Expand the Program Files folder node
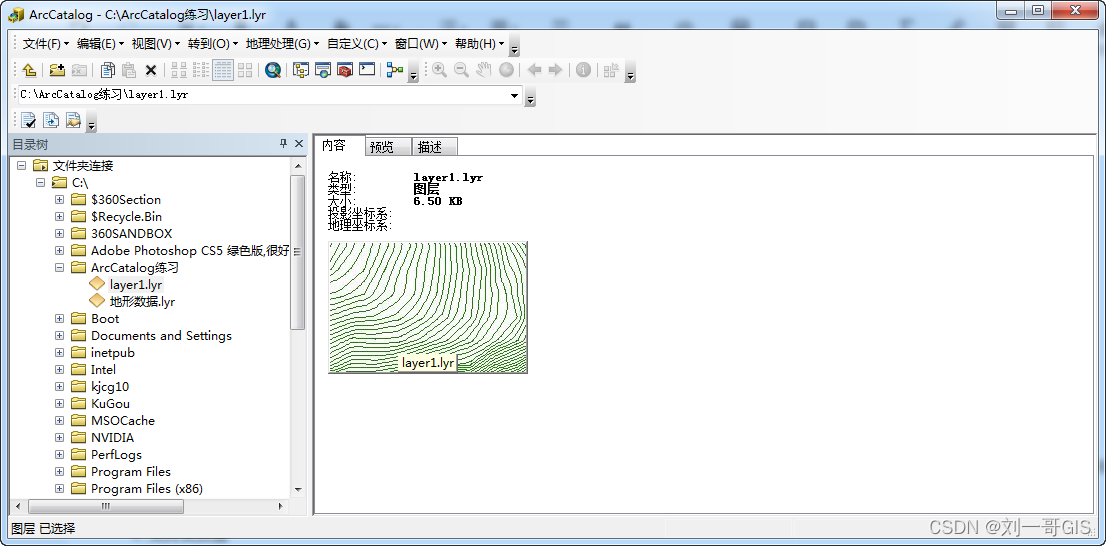1106x546 pixels. 60,472
